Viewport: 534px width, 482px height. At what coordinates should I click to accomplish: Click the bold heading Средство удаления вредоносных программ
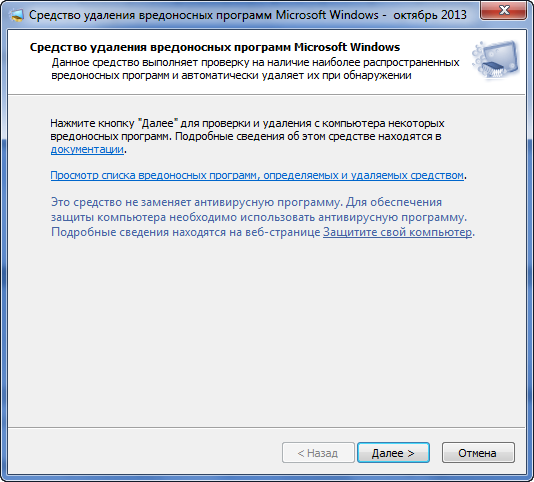pos(215,47)
